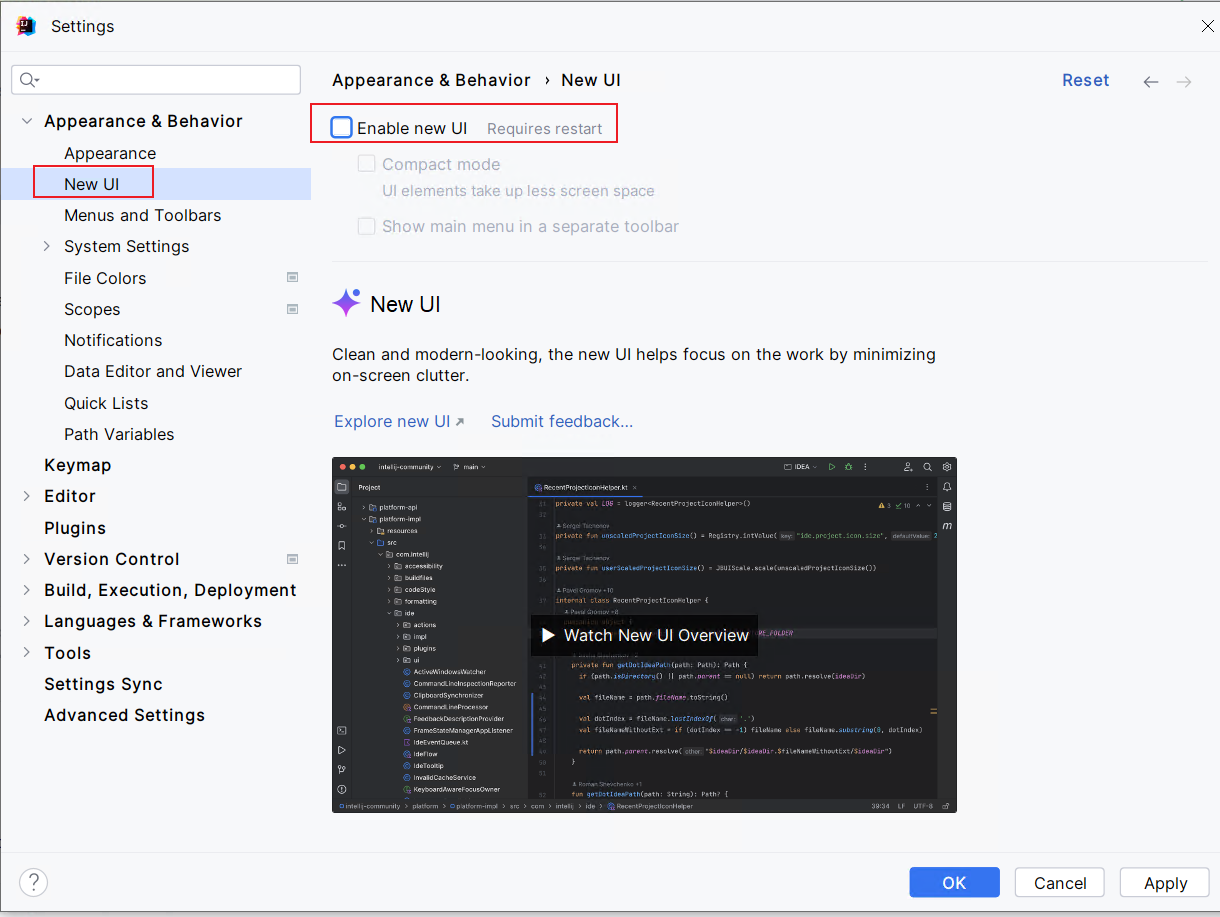
Task: Collapse the Appearance & Behavior section
Action: 26,121
